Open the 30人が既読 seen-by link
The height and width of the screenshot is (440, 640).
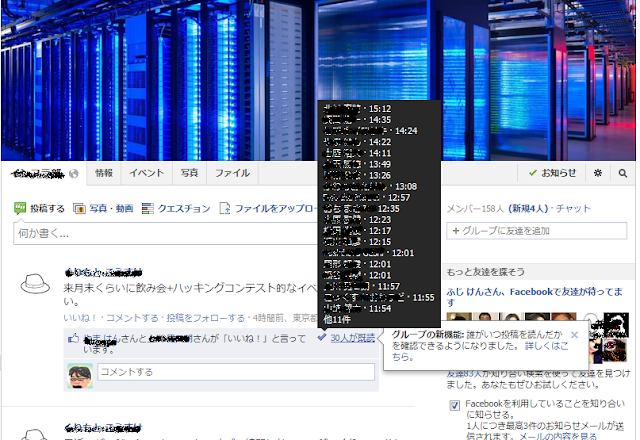[353, 338]
